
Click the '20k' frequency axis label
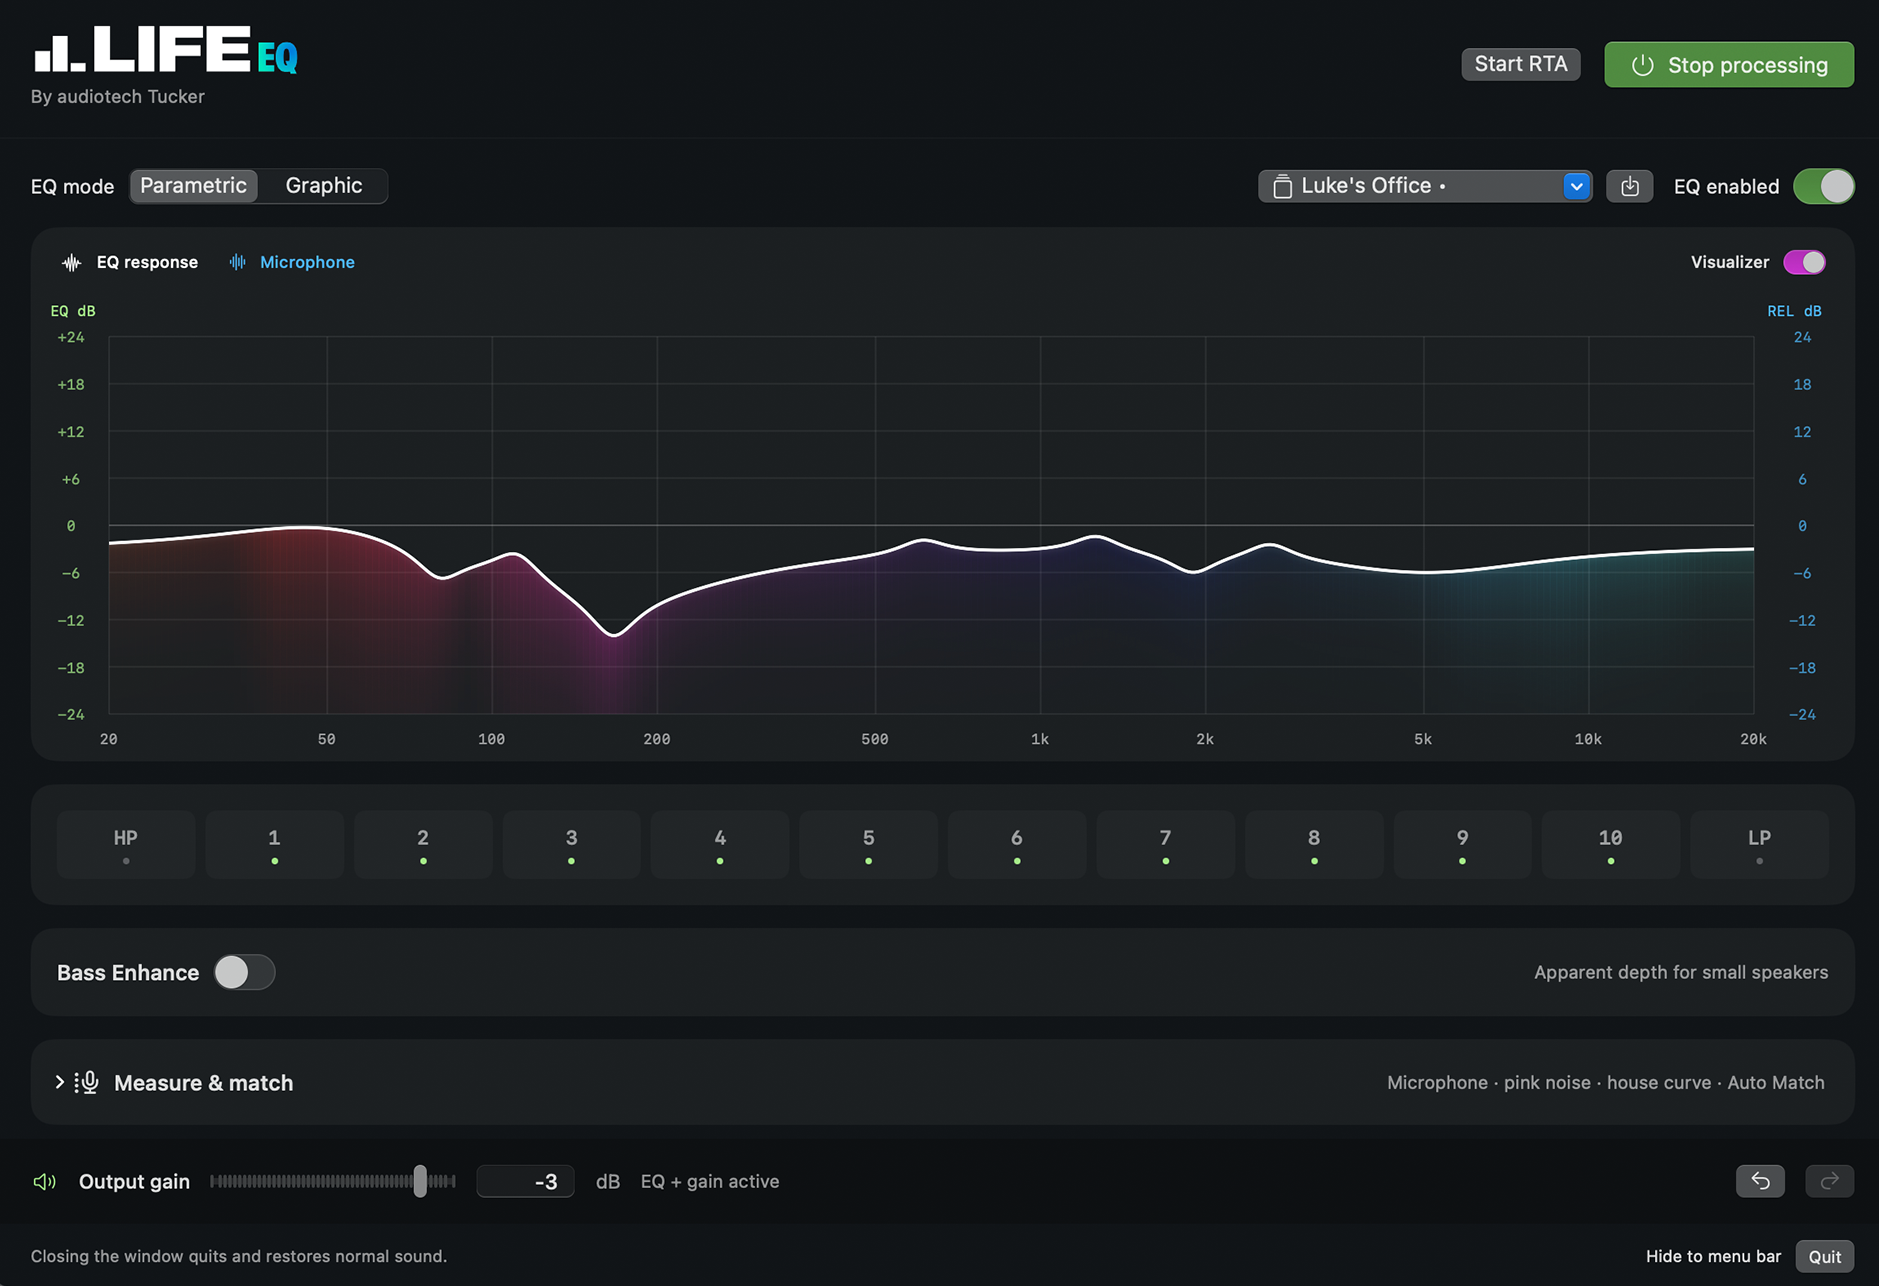point(1753,739)
